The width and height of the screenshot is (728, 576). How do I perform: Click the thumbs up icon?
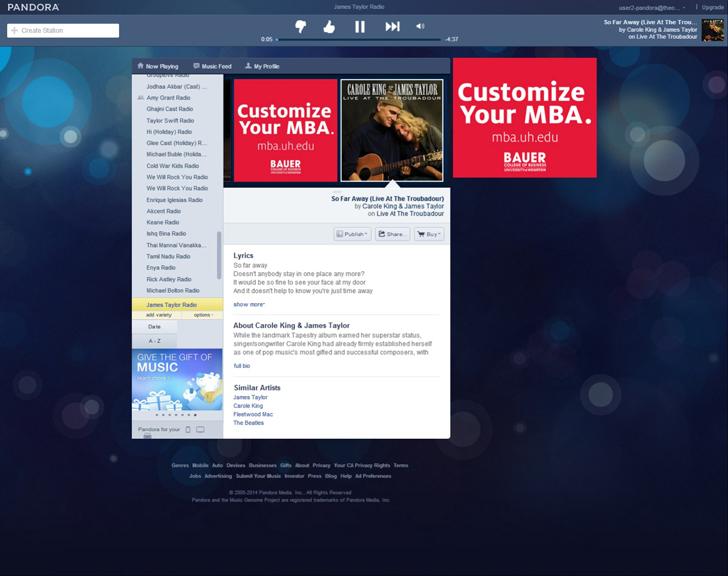point(329,26)
